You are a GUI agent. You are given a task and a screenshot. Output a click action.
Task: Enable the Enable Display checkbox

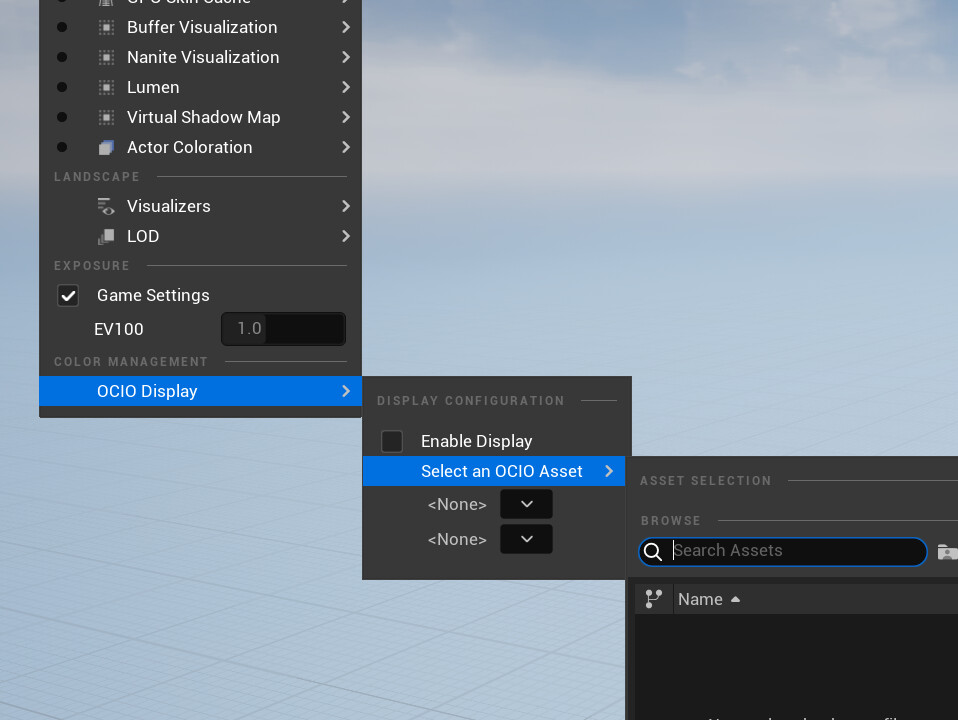392,441
